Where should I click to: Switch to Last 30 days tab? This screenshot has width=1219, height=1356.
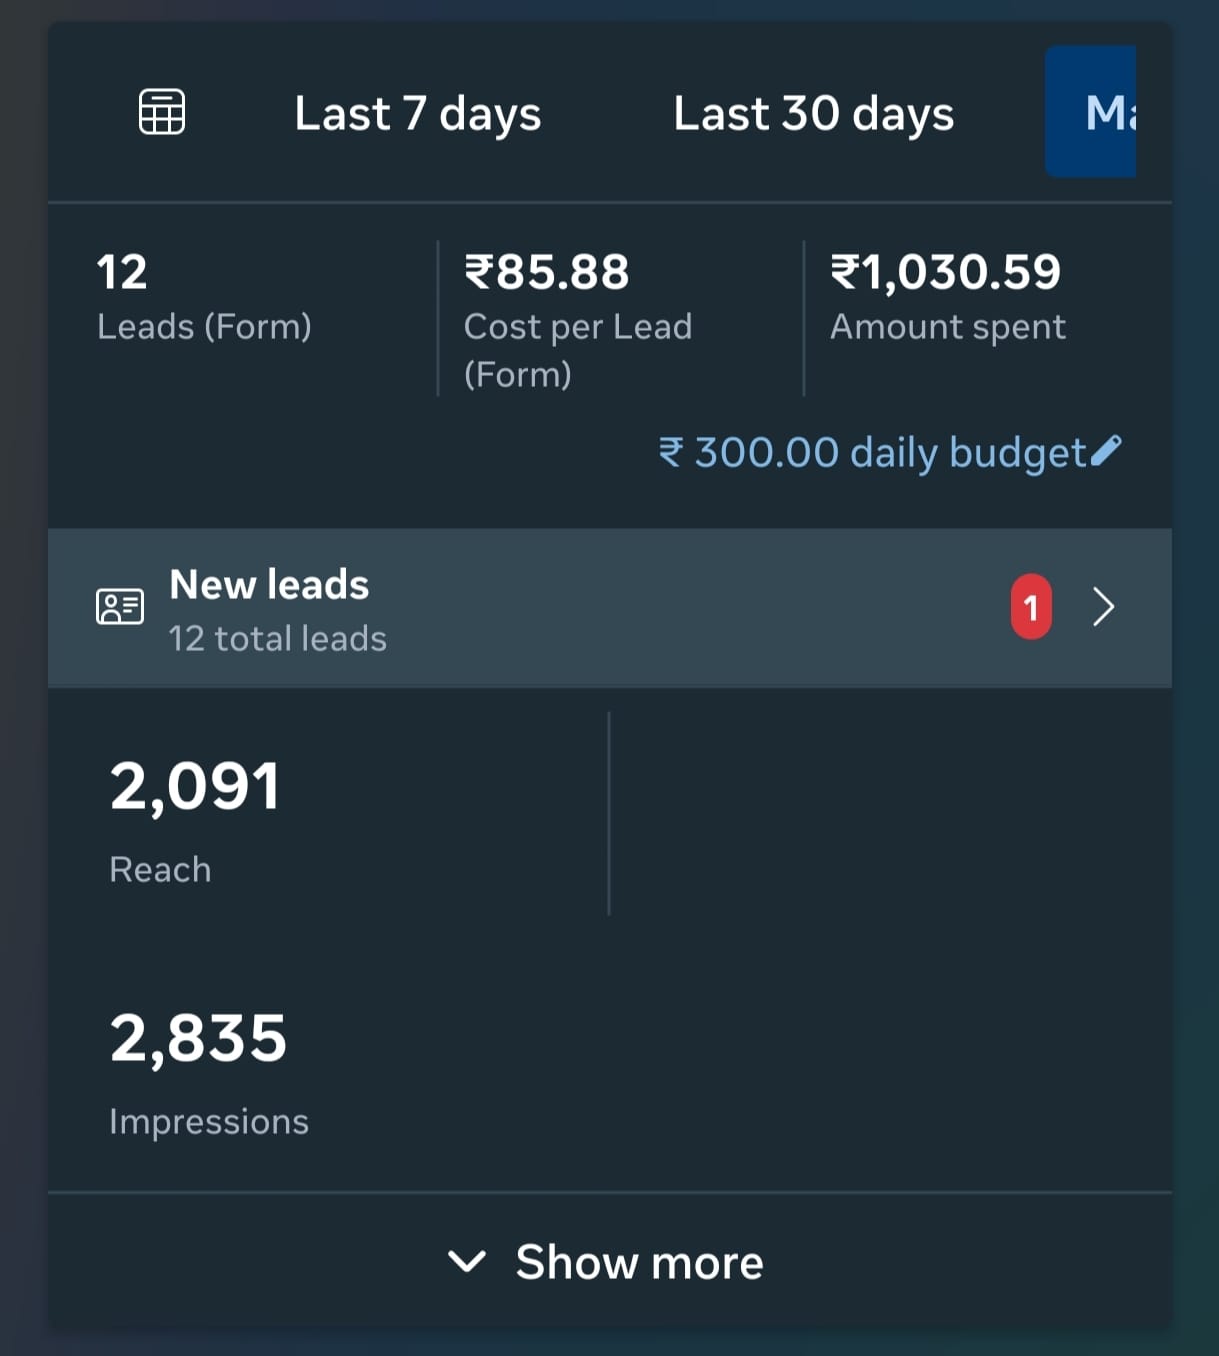813,113
